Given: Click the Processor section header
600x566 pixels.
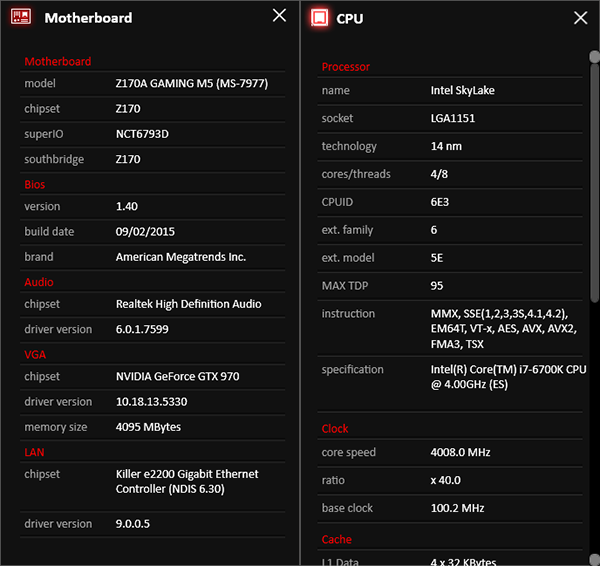Looking at the screenshot, I should pyautogui.click(x=345, y=67).
